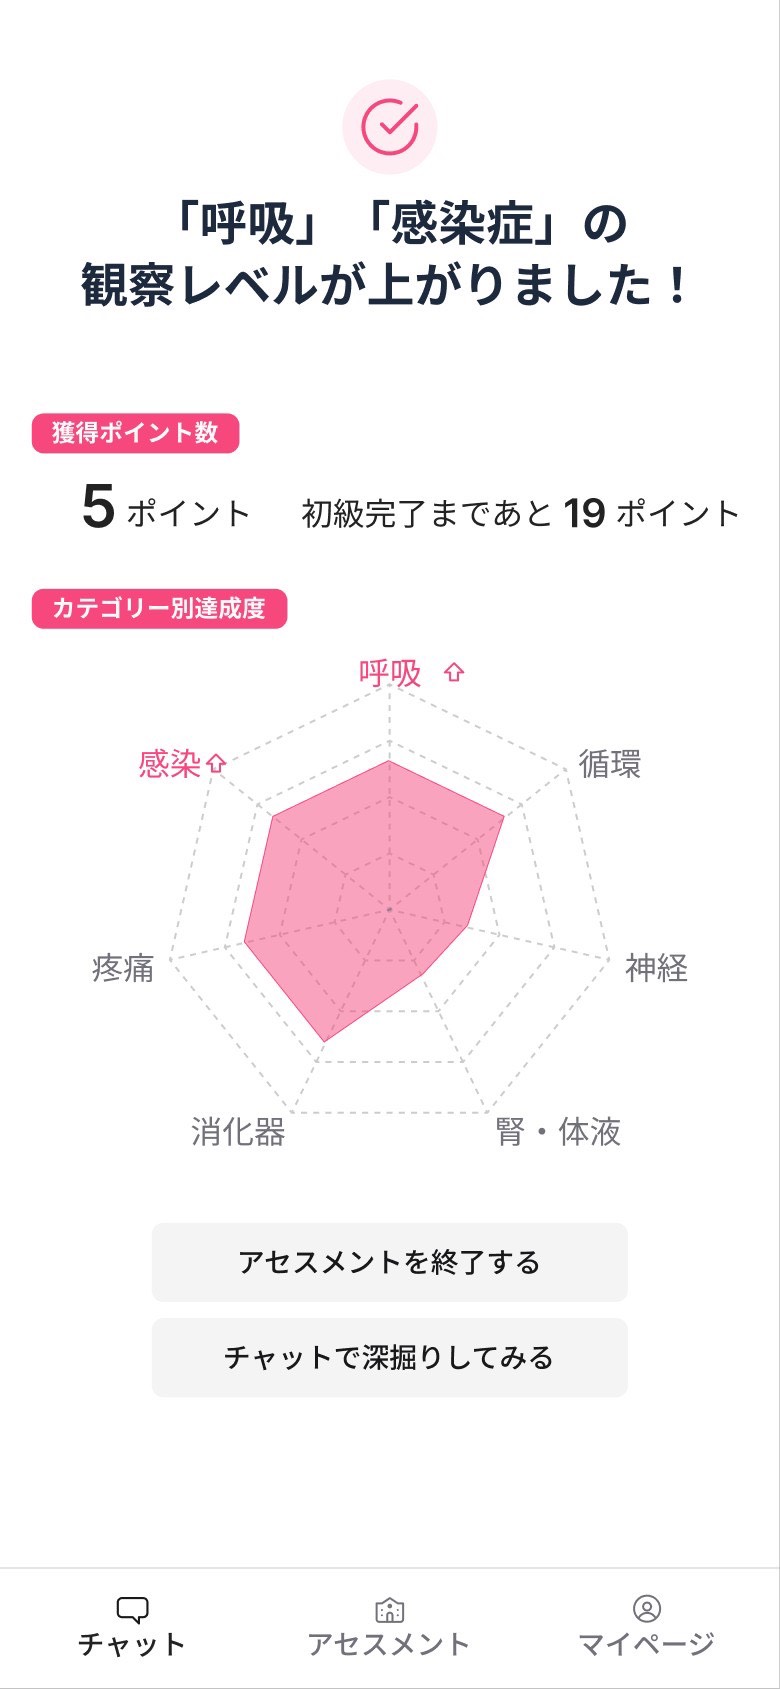This screenshot has width=780, height=1689.
Task: Tap the pink checkmark badge at top
Action: tap(390, 123)
